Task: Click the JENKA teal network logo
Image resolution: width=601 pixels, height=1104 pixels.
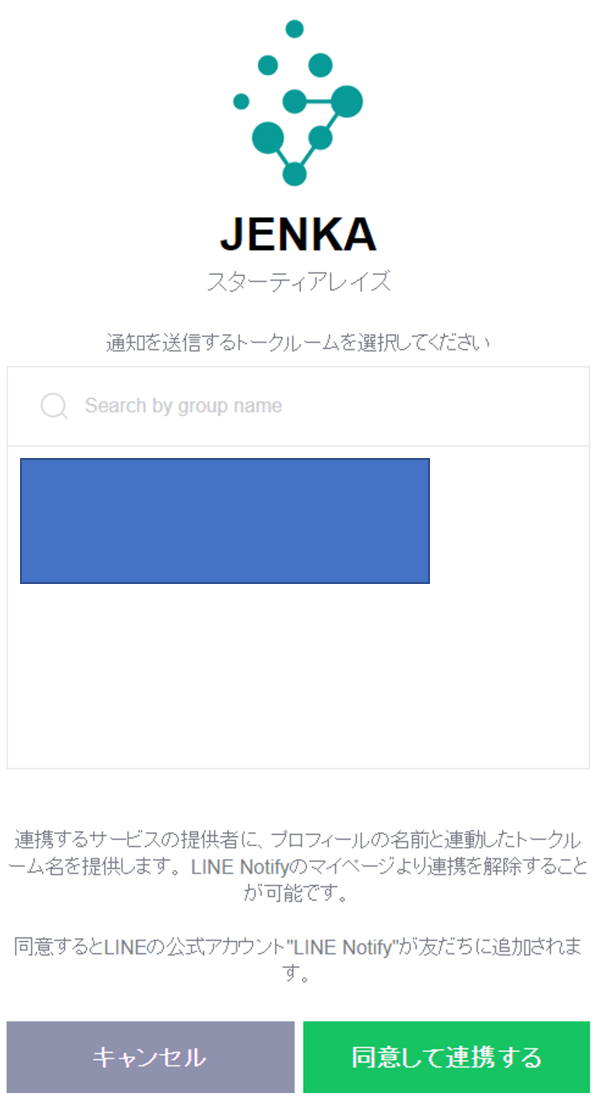Action: pyautogui.click(x=298, y=103)
